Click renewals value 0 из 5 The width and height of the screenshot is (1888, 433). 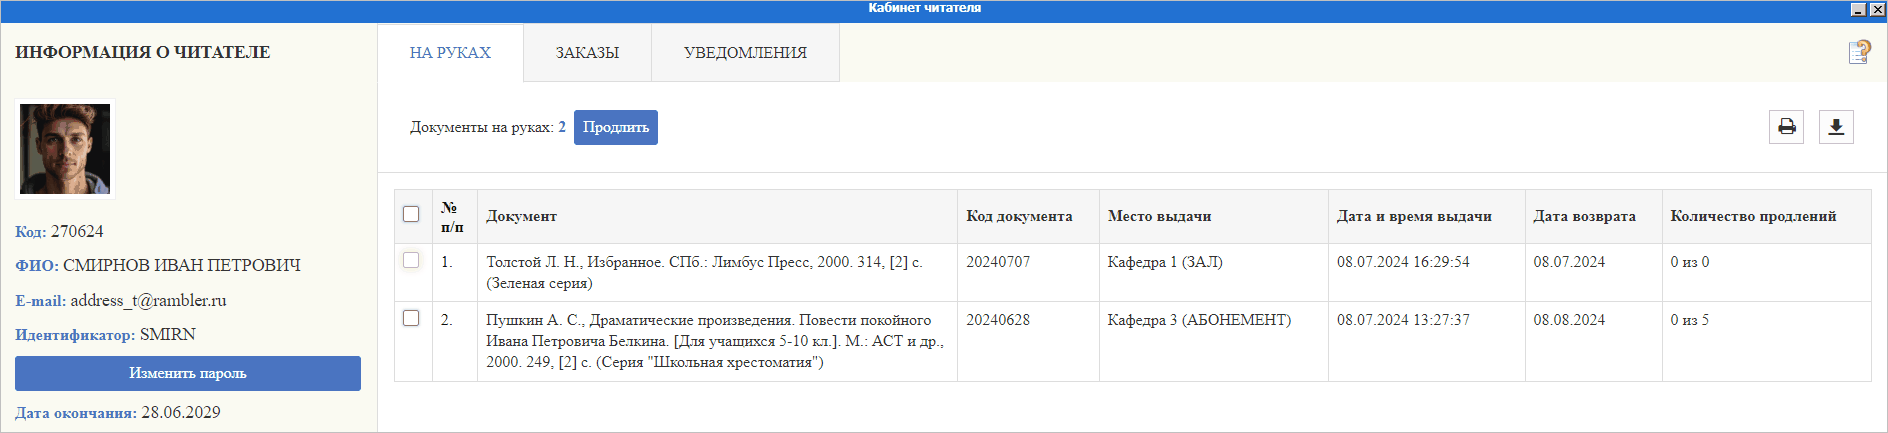(1690, 320)
